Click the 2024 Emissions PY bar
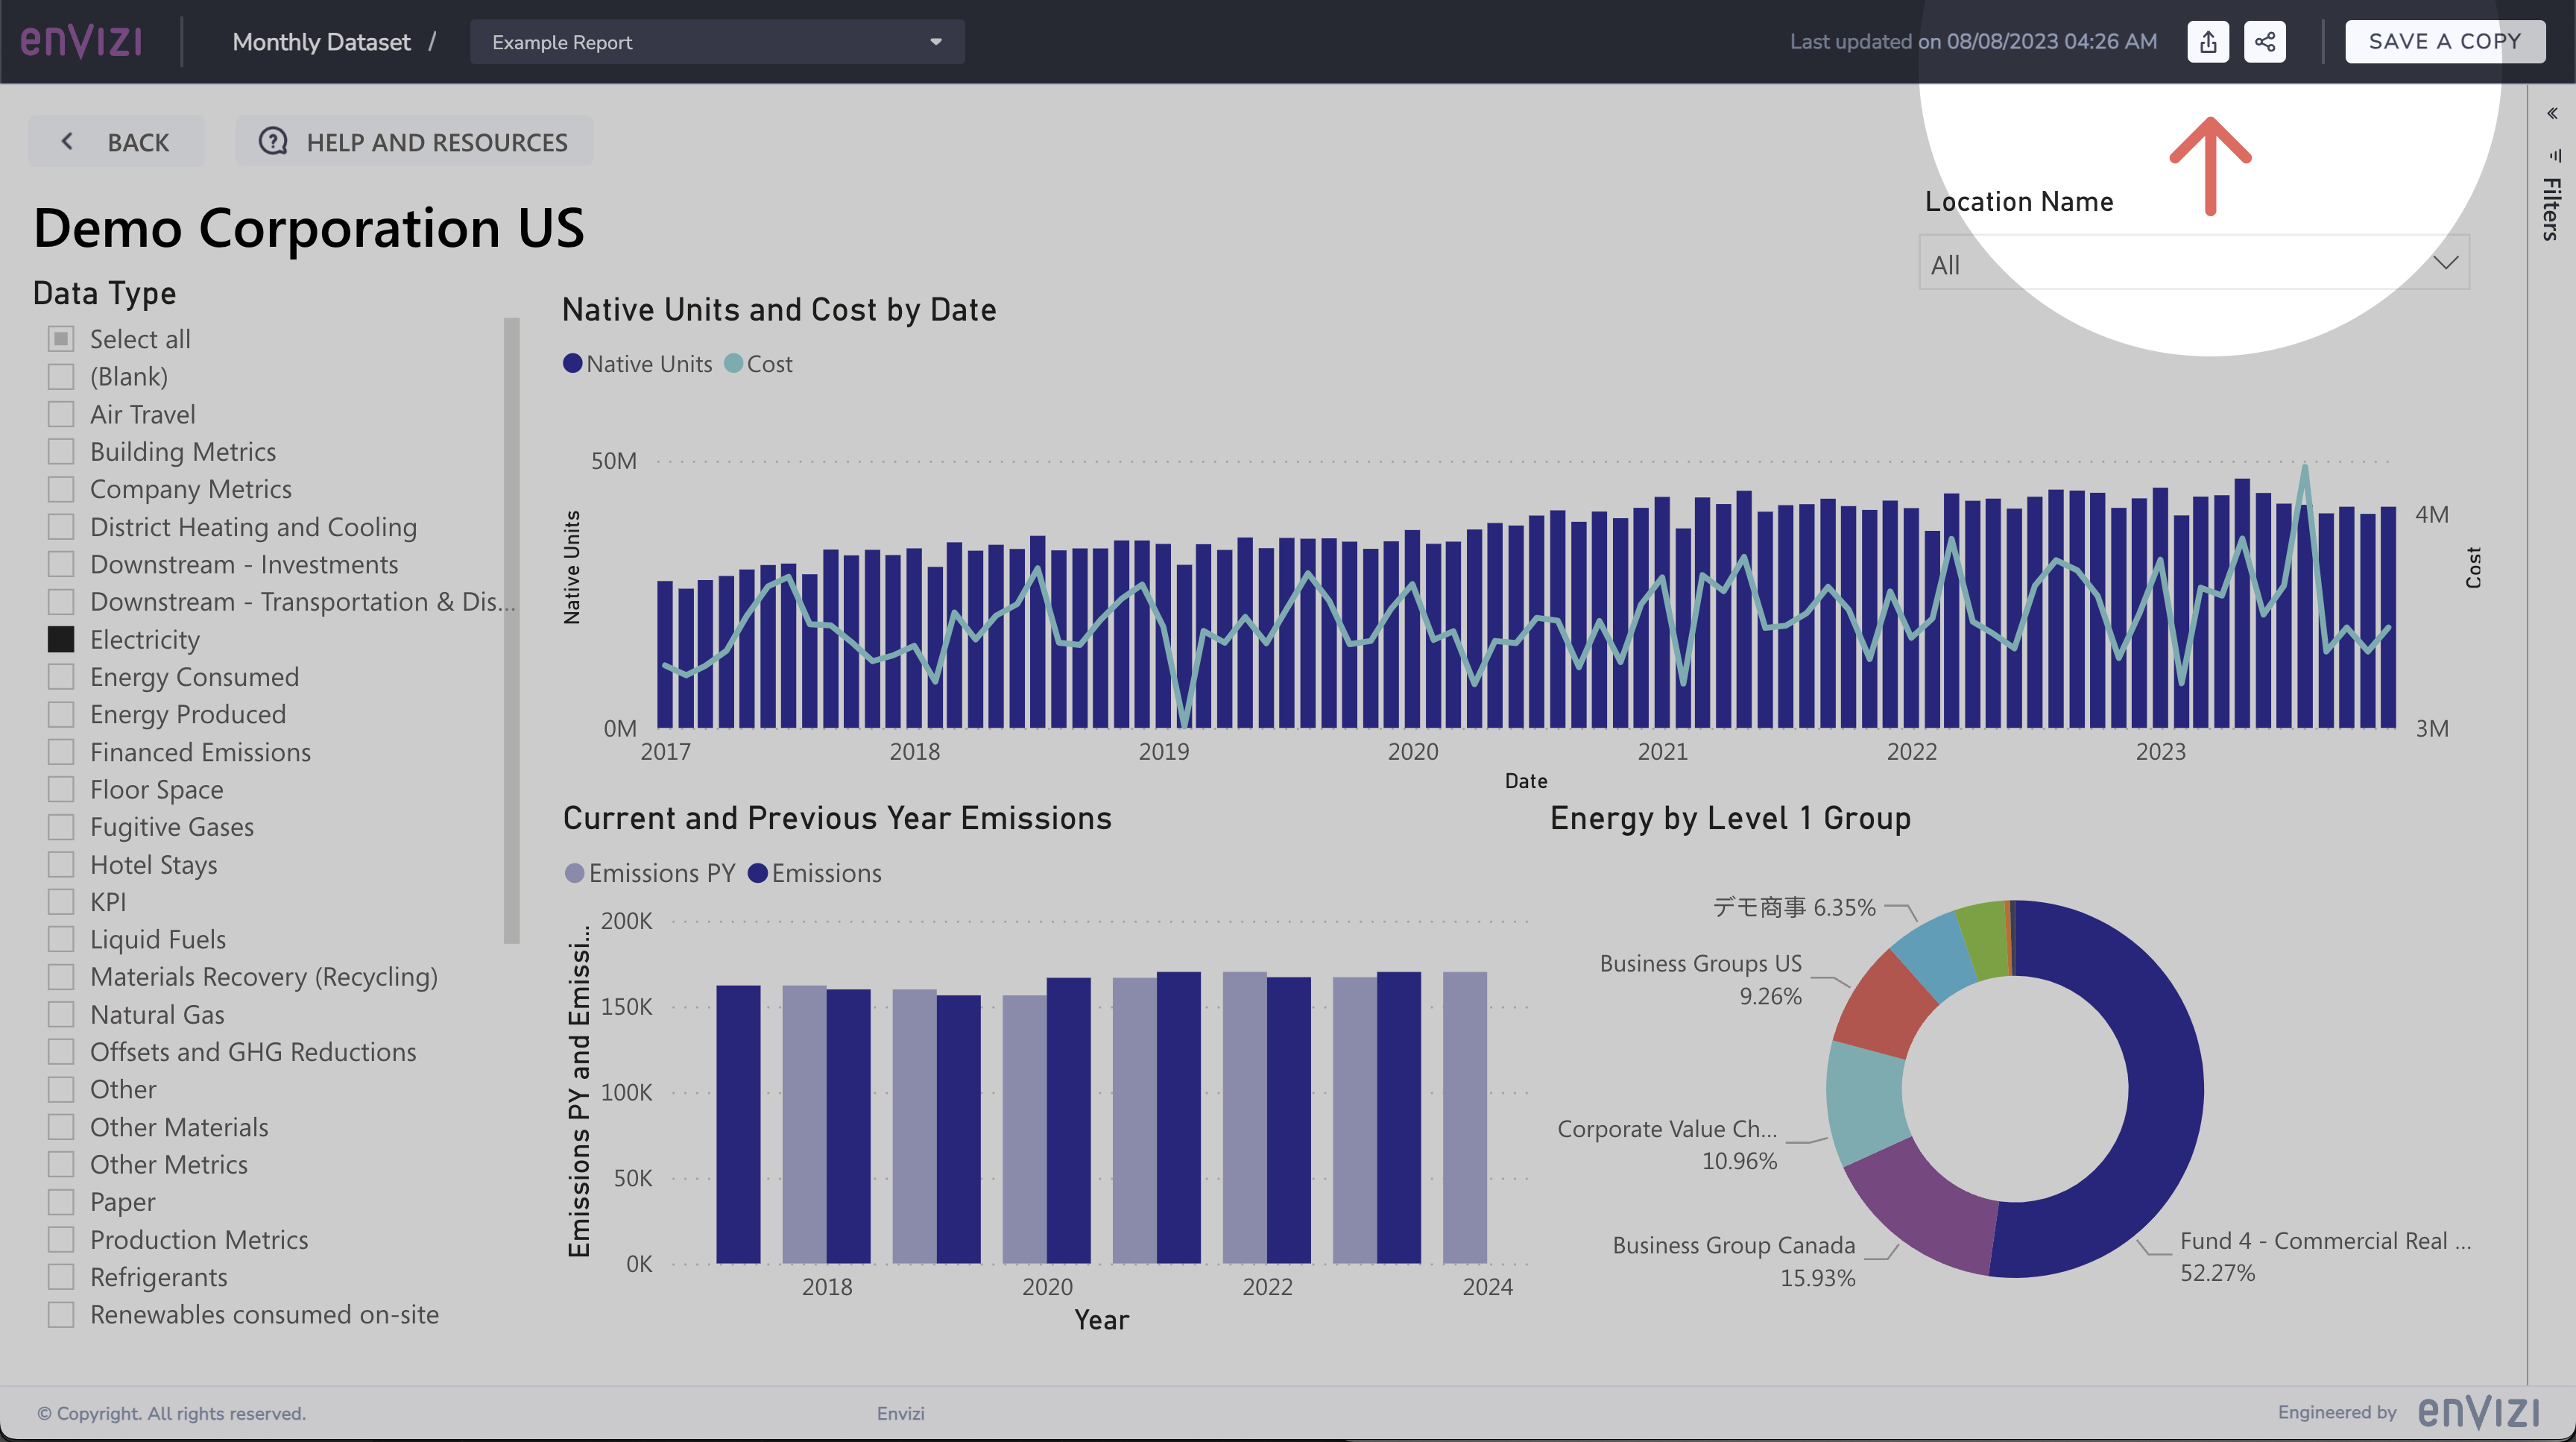This screenshot has height=1442, width=2576. click(x=1464, y=1117)
